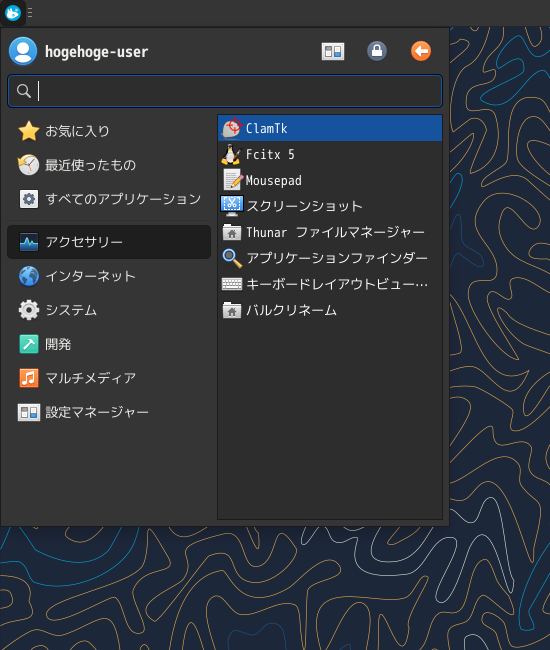Screen dimensions: 550x650
Task: Open the マルチメディア category
Action: click(109, 378)
